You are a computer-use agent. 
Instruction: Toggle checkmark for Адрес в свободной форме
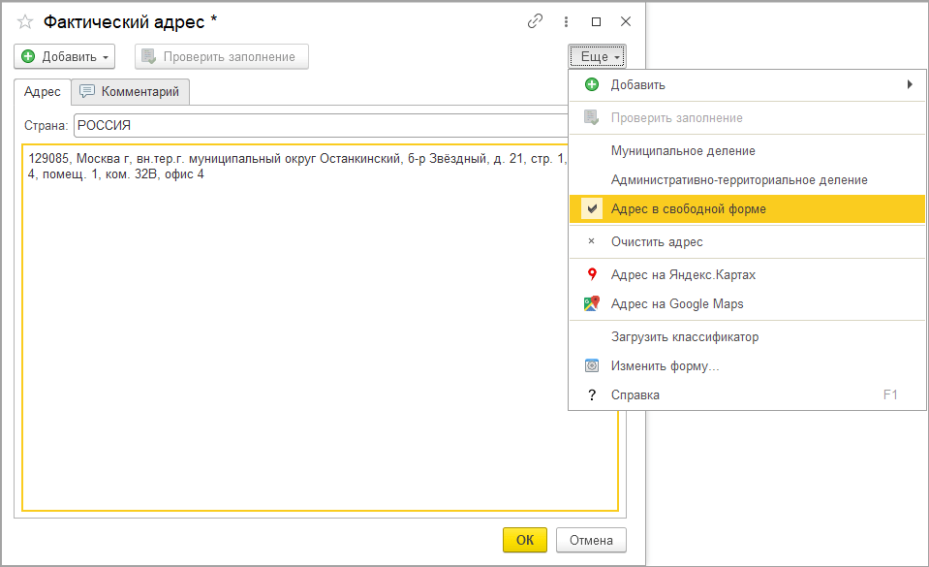click(x=592, y=209)
